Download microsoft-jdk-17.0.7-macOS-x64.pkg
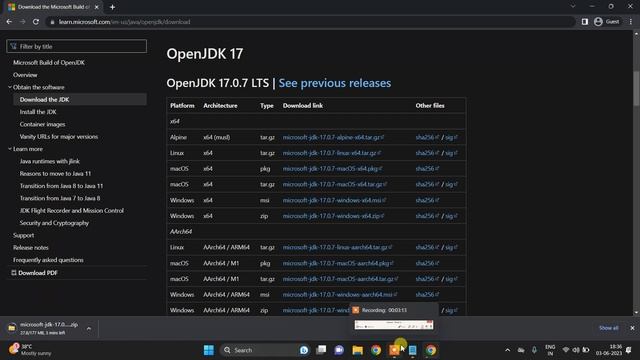 (332, 169)
